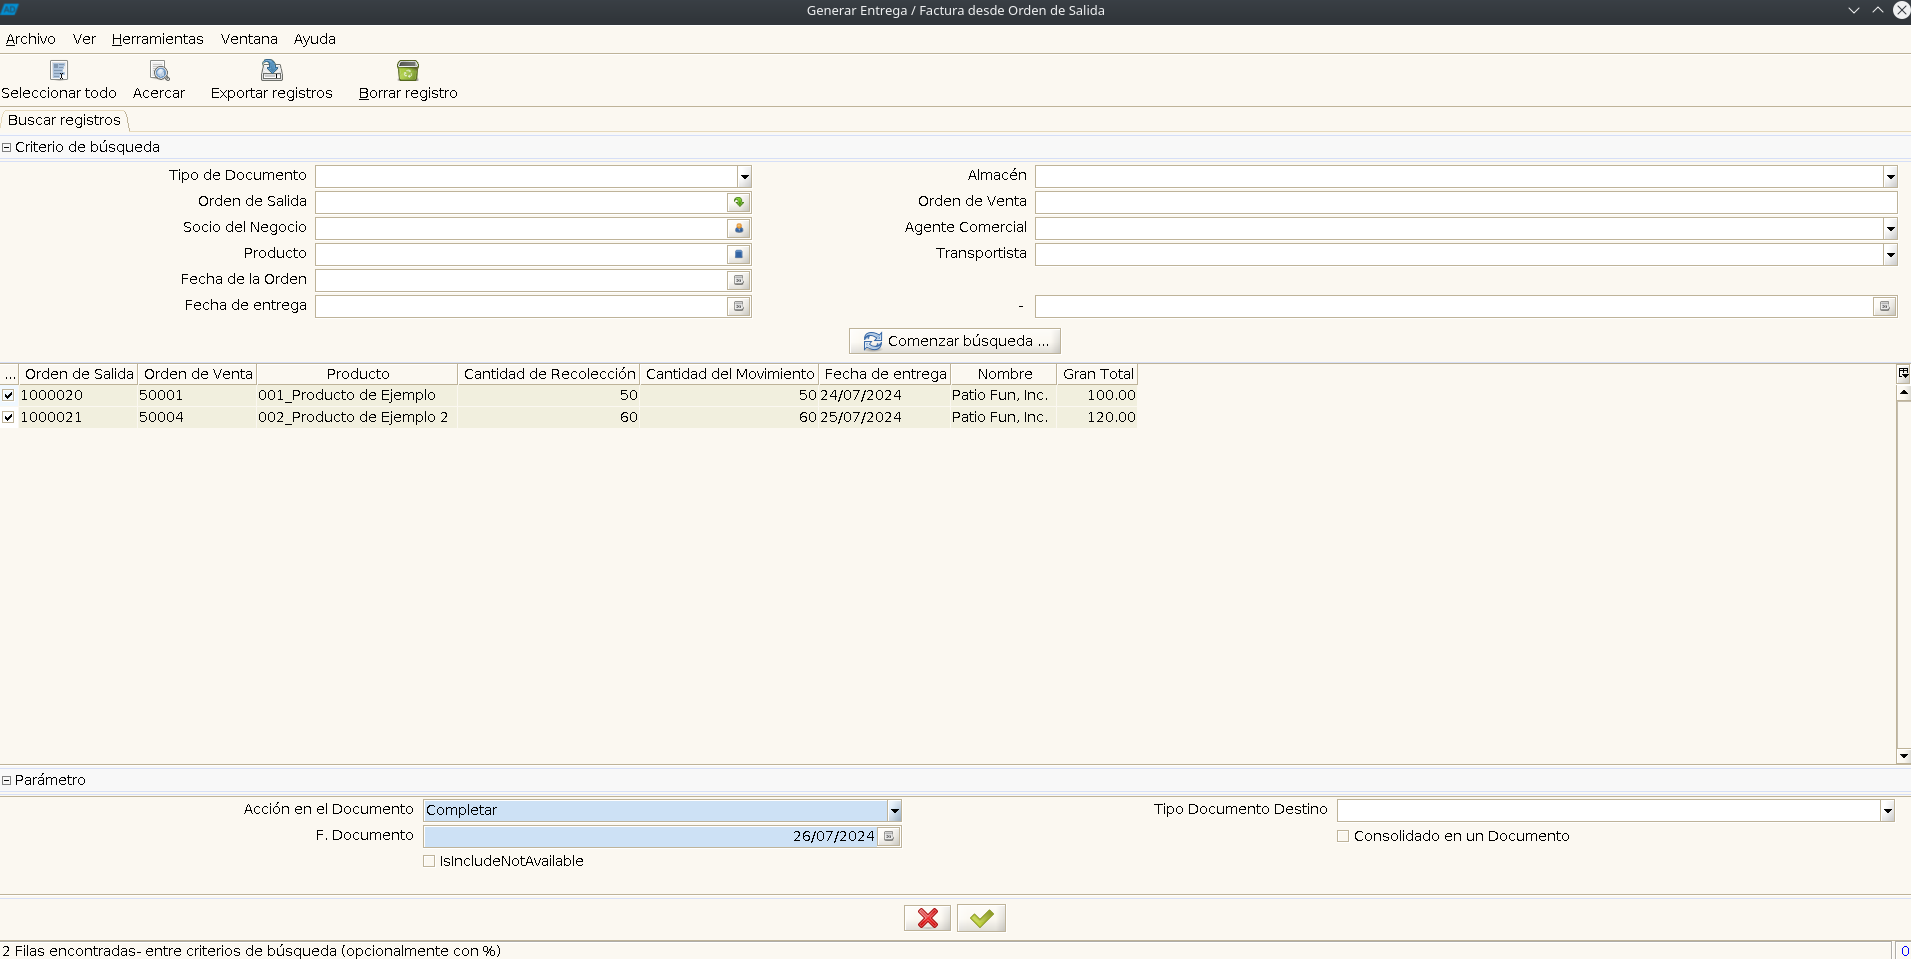Click the Orden de Salida input field
1911x959 pixels.
521,202
